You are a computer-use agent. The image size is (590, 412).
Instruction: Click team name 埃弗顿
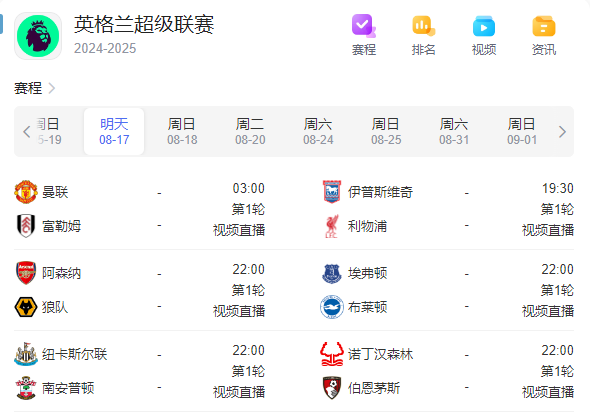[x=367, y=273]
